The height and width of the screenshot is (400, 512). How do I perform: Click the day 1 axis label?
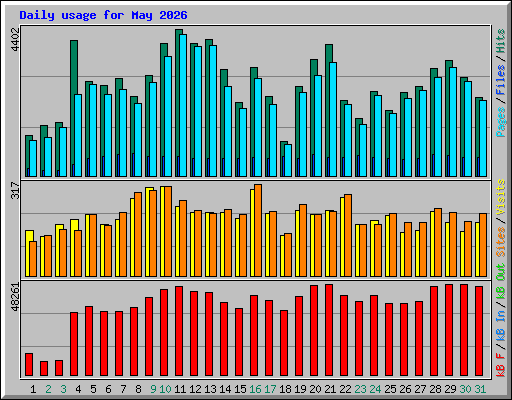click(33, 389)
